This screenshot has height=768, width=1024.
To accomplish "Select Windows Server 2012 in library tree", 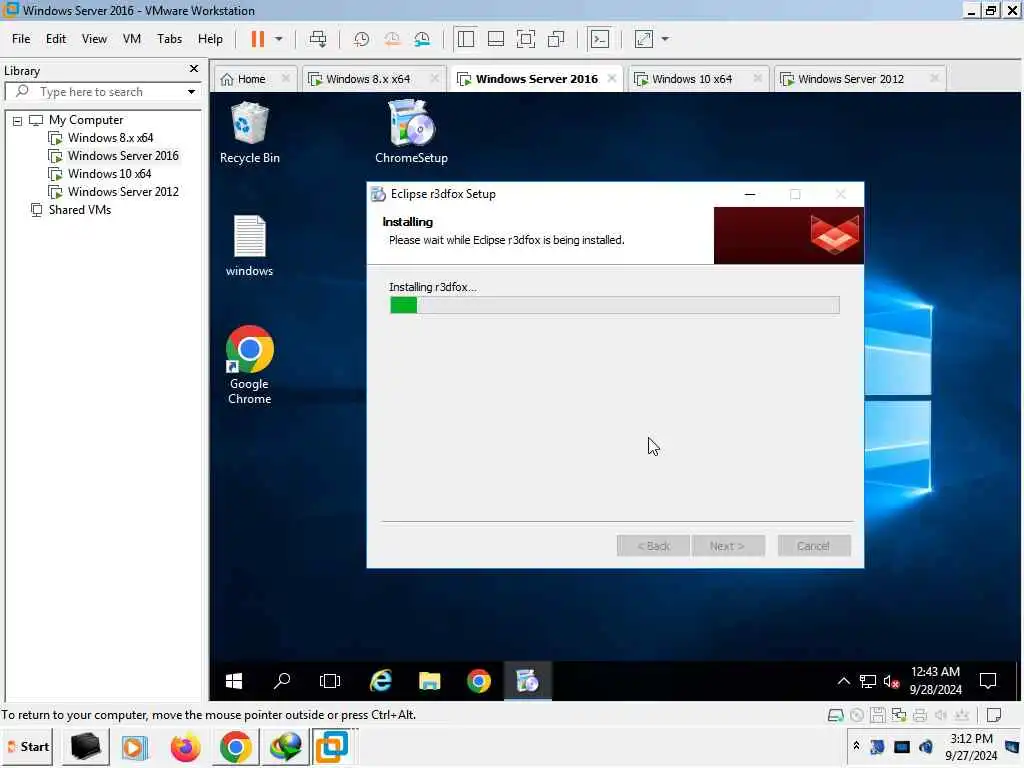I will pos(123,192).
